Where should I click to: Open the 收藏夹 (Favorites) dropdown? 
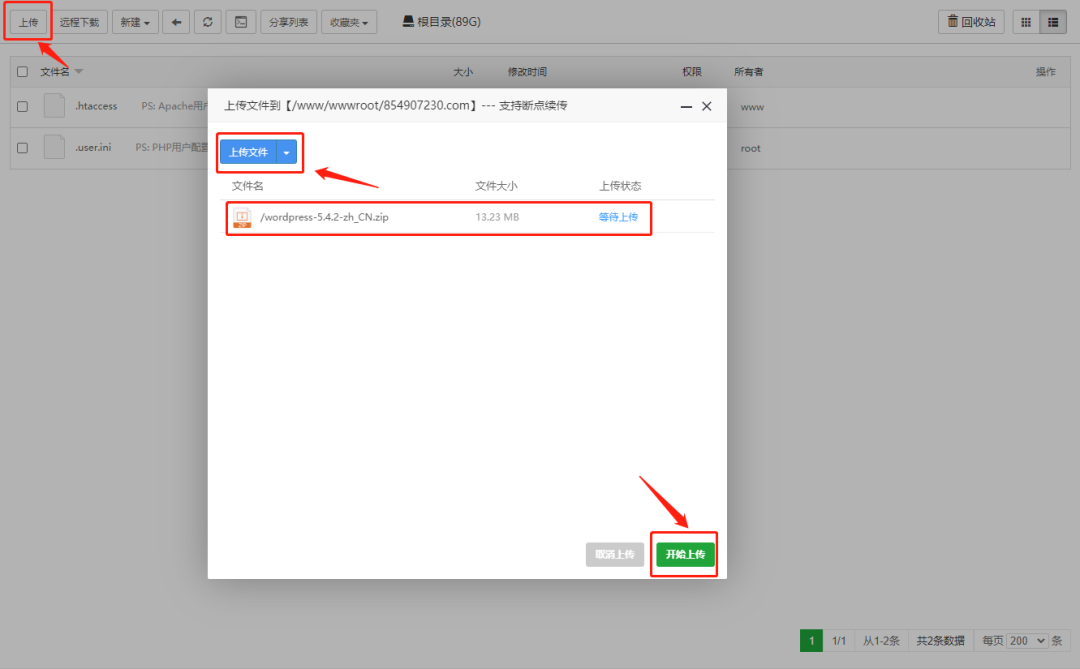pos(349,22)
